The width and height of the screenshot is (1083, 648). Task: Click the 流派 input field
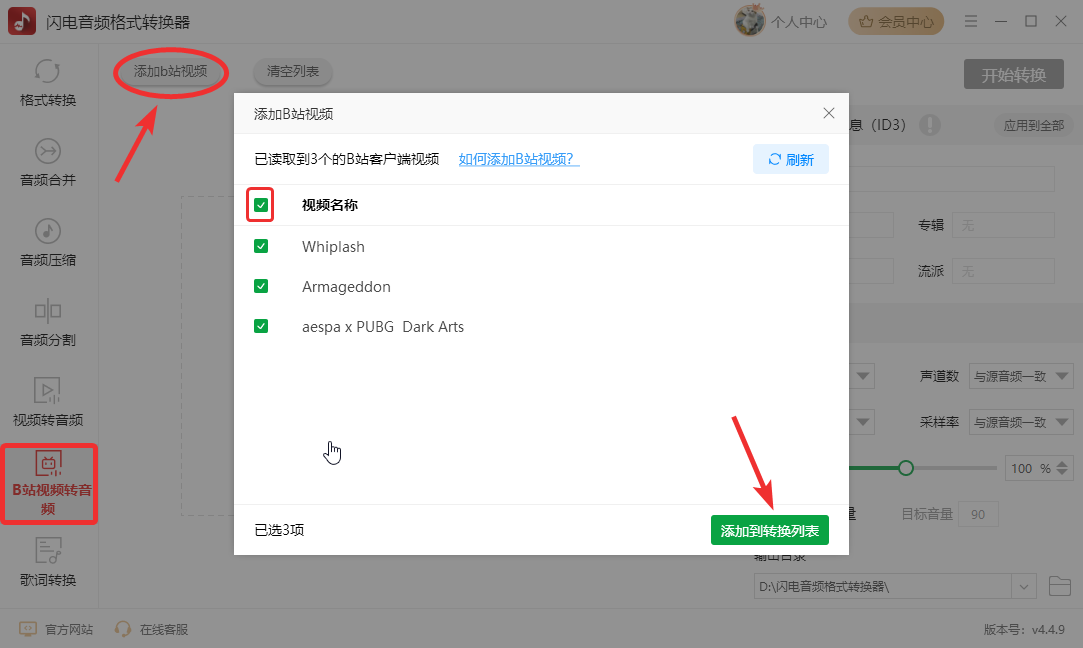tap(1003, 271)
